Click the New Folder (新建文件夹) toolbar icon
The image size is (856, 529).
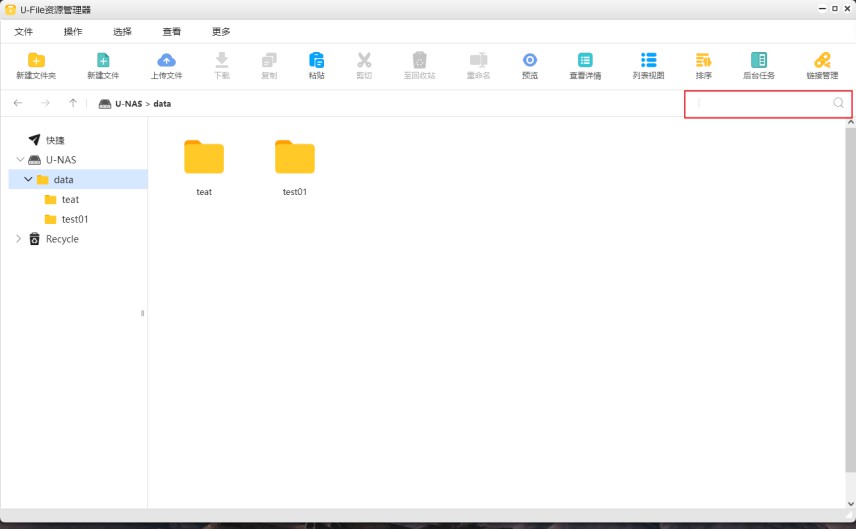[x=36, y=61]
